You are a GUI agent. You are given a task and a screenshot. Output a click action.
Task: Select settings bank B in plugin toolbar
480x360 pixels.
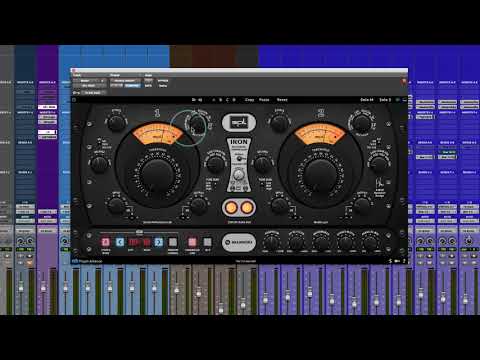point(220,100)
